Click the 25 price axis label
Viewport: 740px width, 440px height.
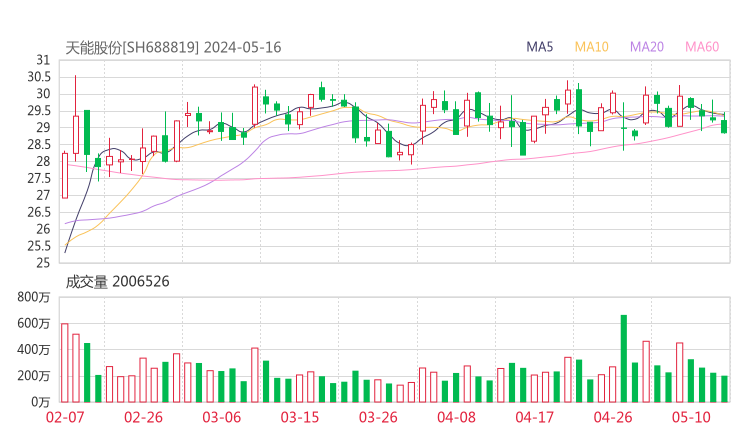[x=43, y=263]
